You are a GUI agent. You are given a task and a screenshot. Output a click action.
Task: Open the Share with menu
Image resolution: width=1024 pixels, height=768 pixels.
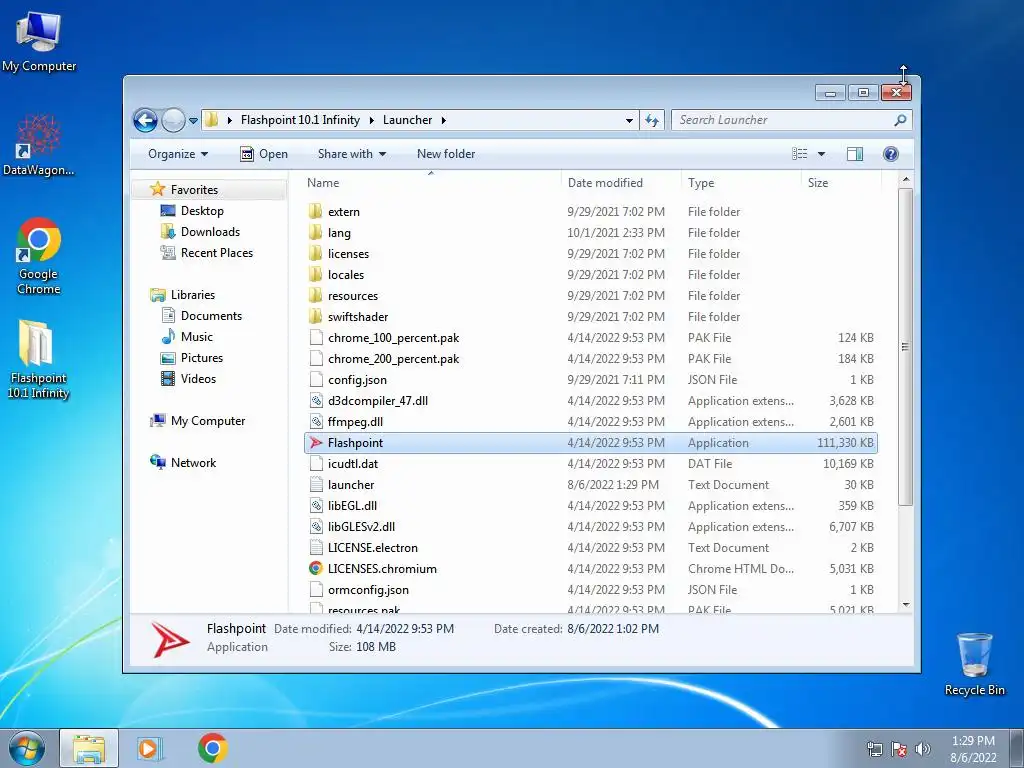(x=351, y=154)
